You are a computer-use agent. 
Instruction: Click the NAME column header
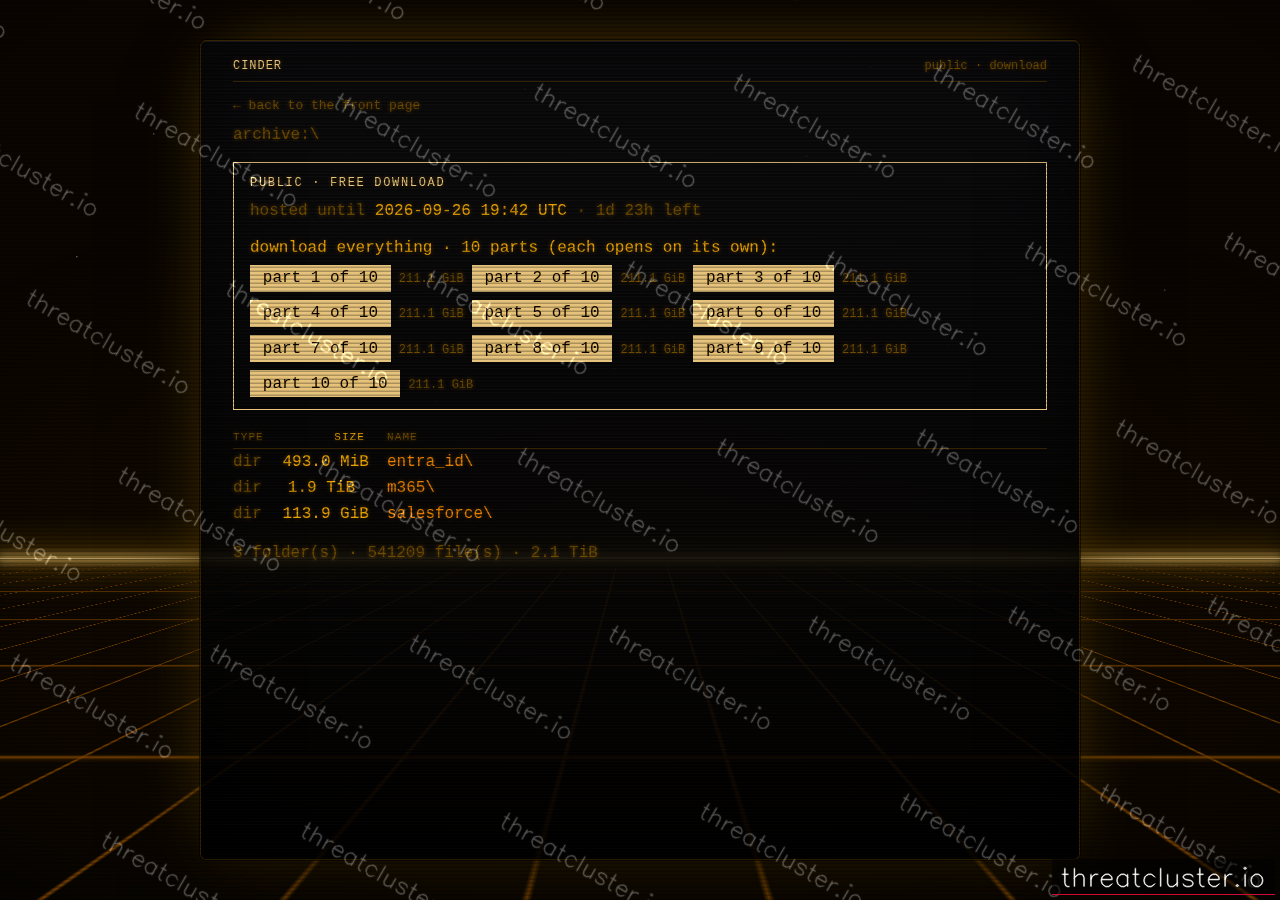pos(402,437)
